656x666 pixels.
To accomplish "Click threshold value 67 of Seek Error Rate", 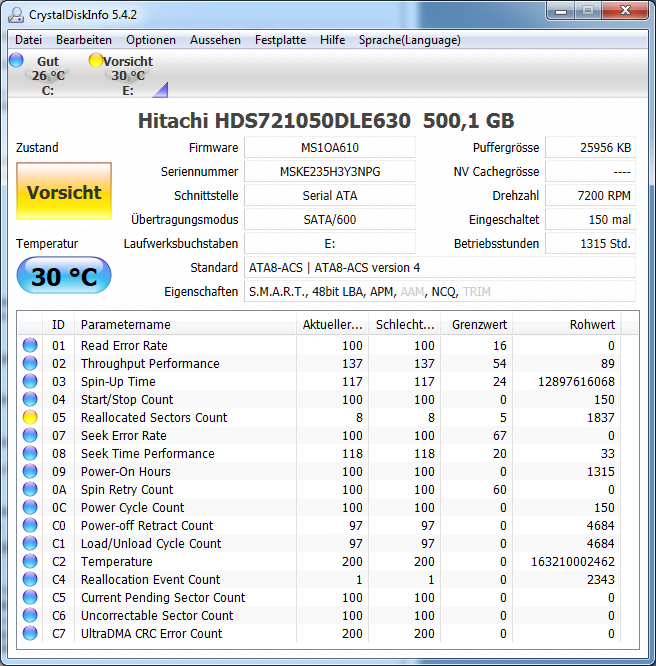I will 500,435.
